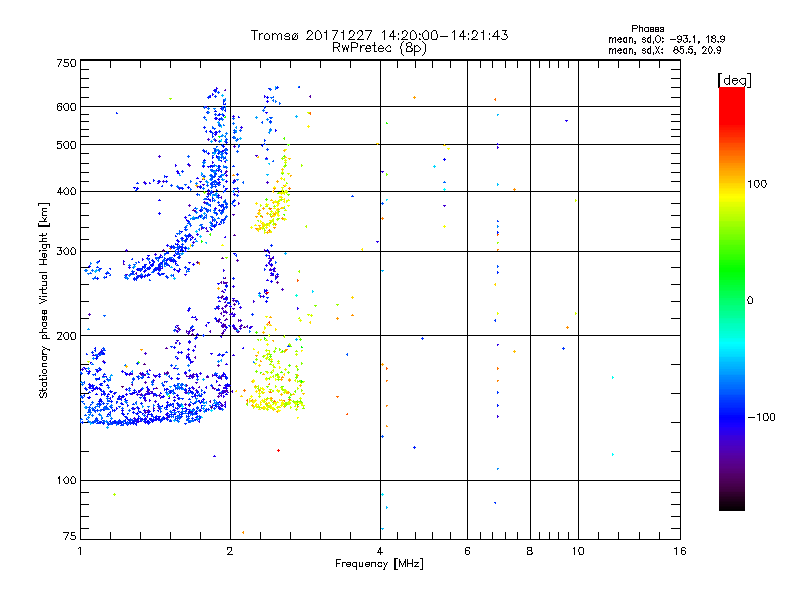Click the y-axis tick label '75'
Viewport: 800px width, 600px height.
tap(70, 536)
